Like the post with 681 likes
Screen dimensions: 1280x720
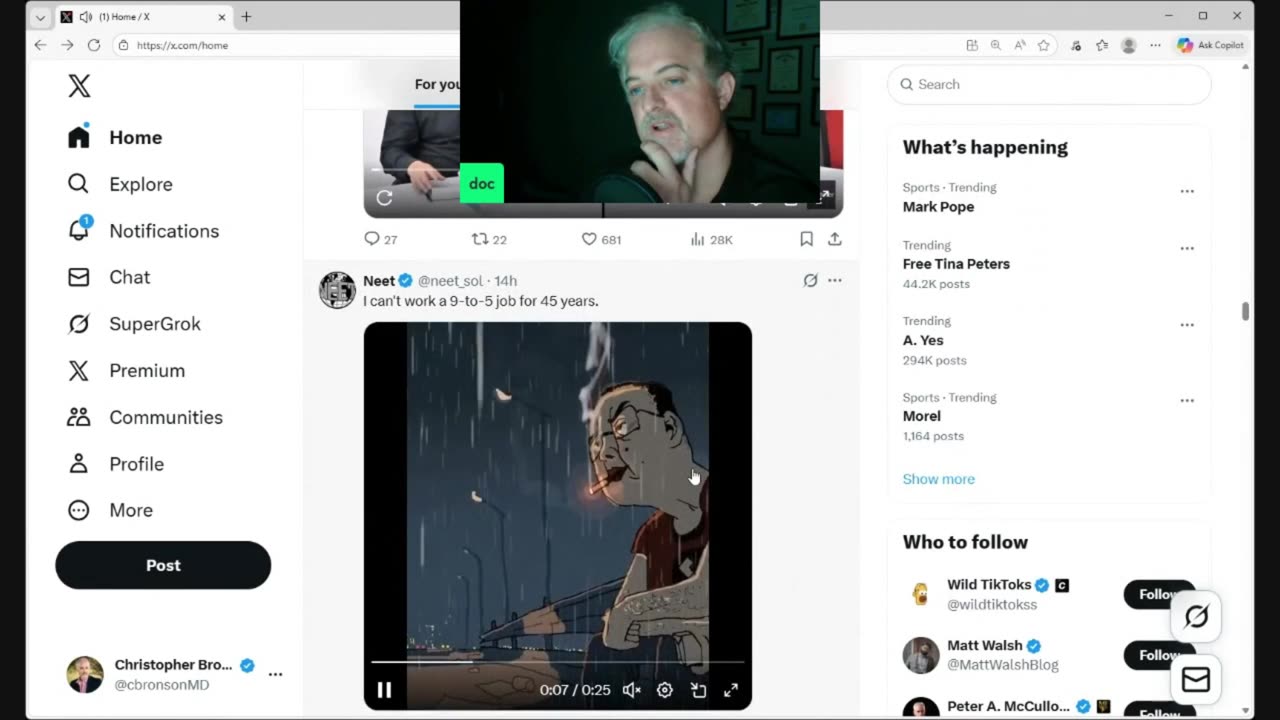coord(602,239)
